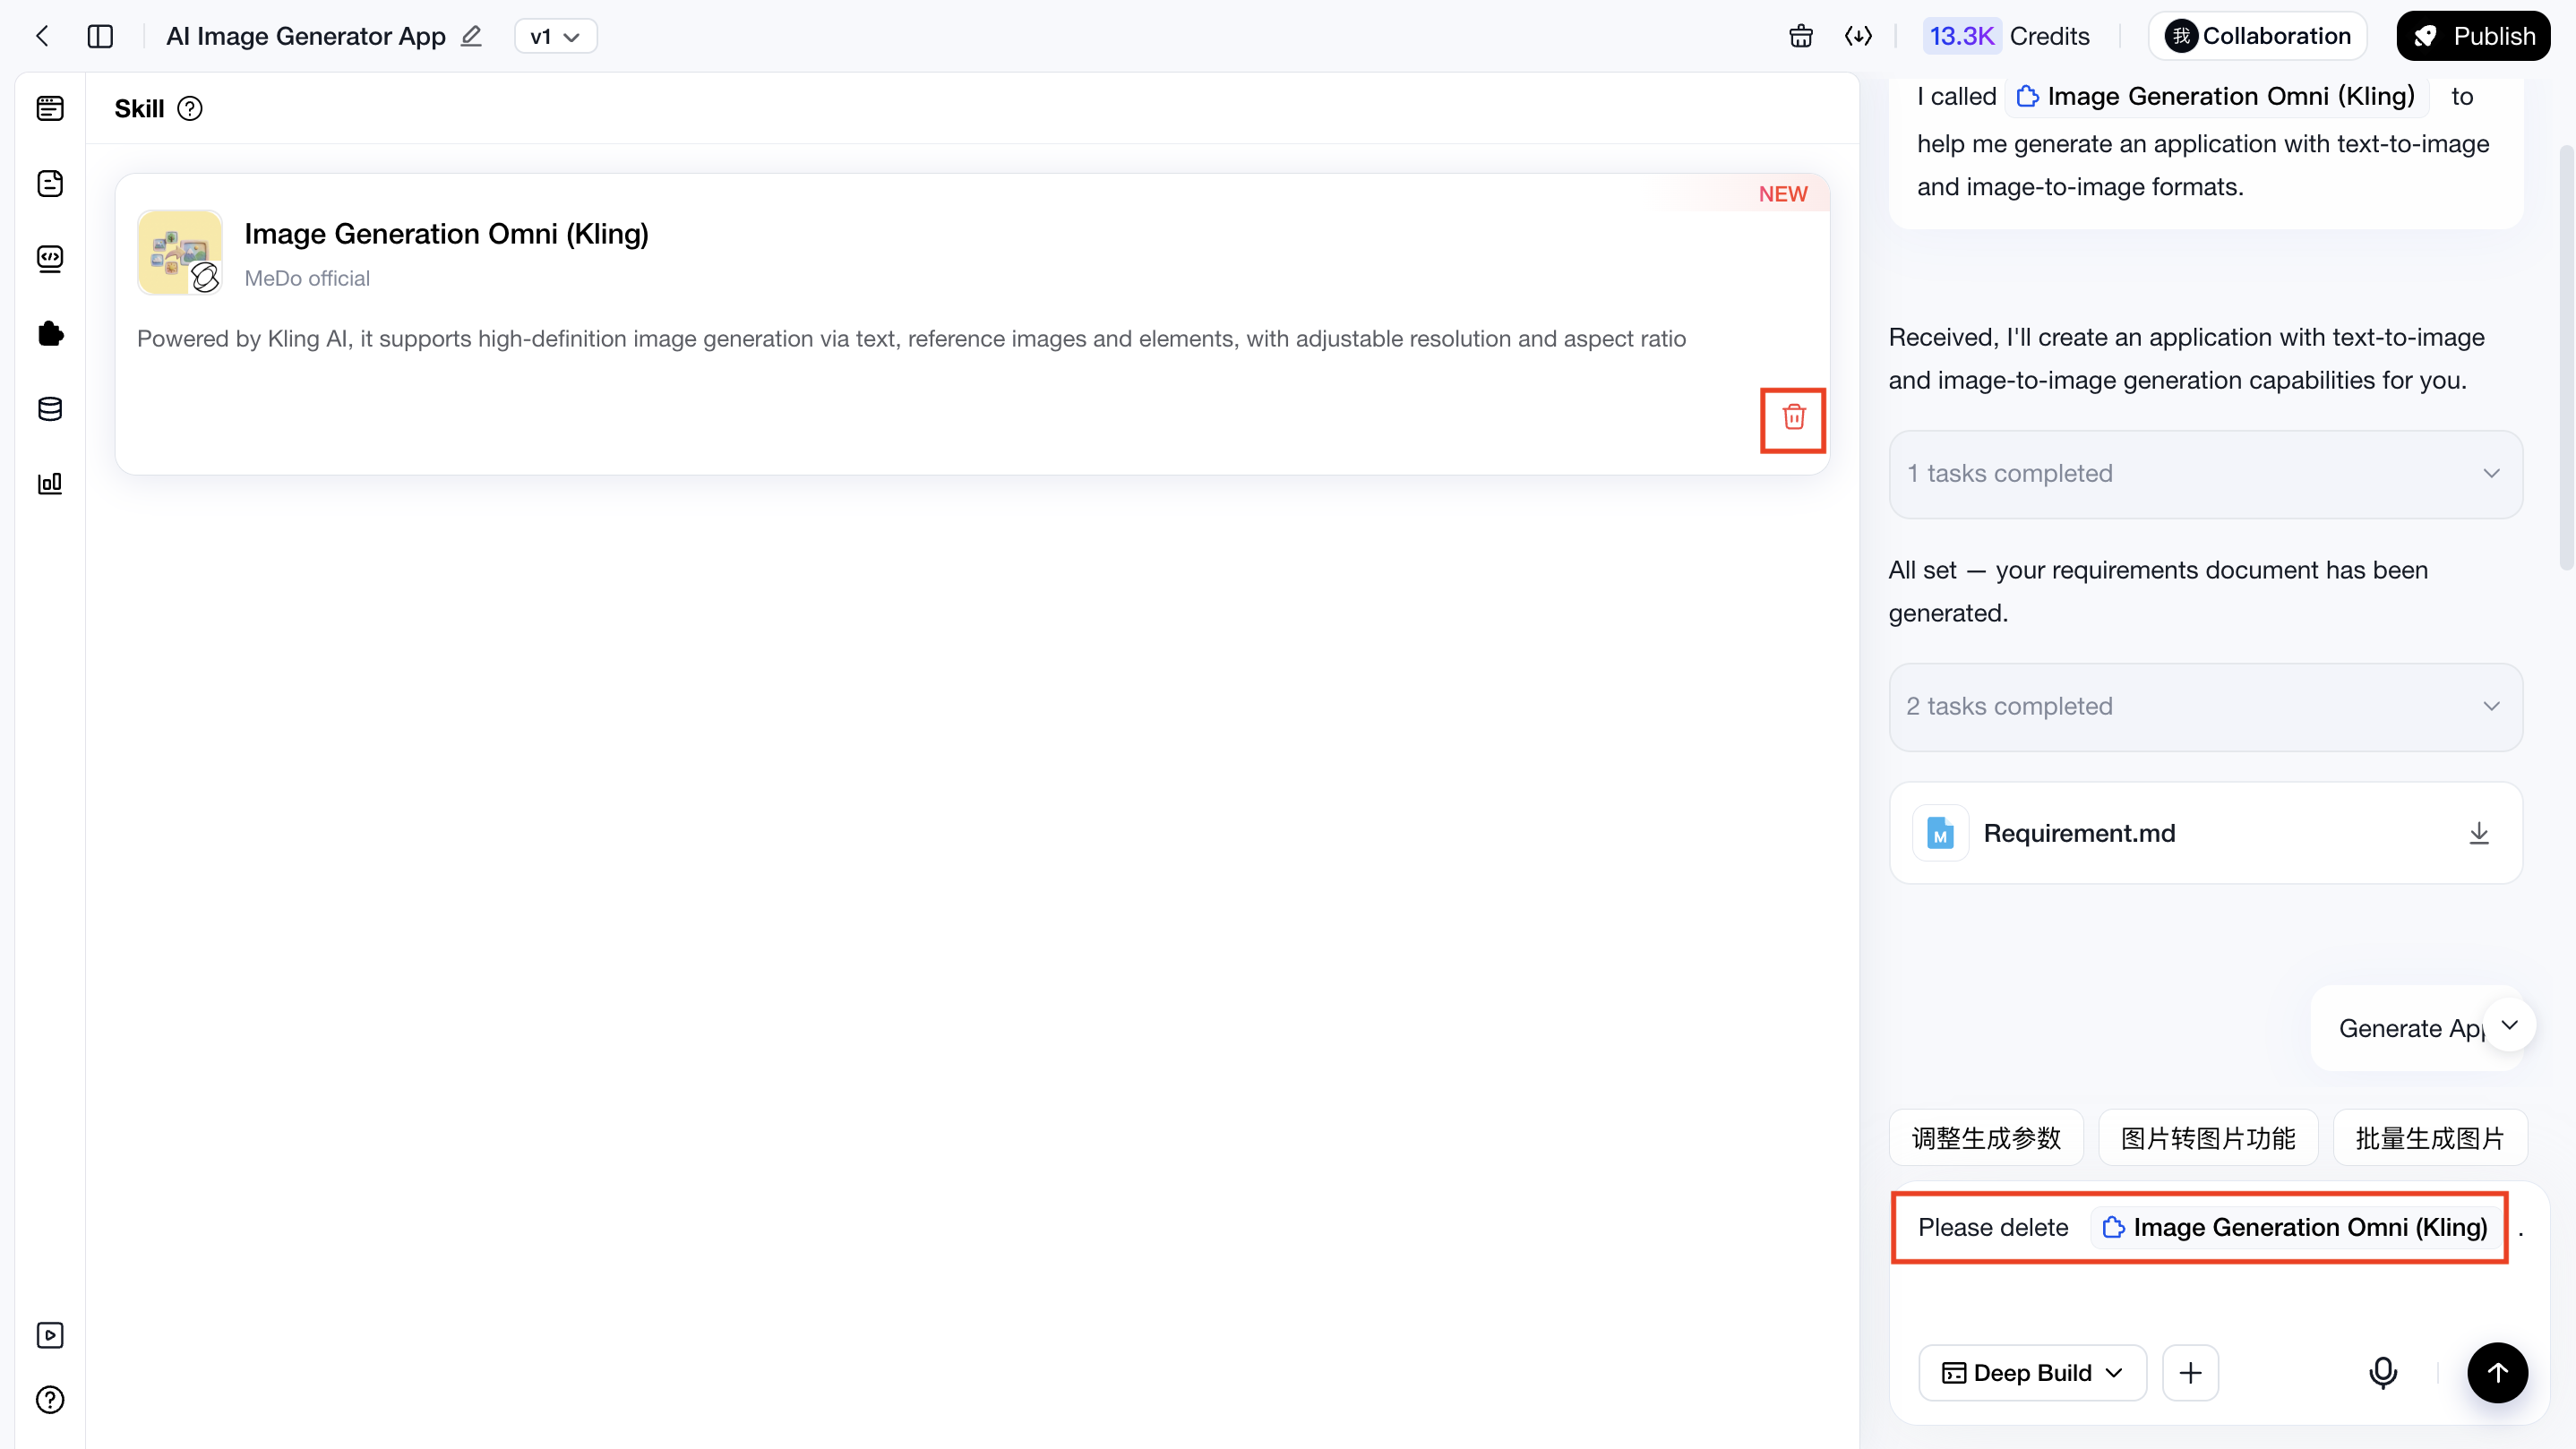The image size is (2576, 1449).
Task: Select the 调整生成参数 suggestion chip
Action: pyautogui.click(x=1986, y=1138)
